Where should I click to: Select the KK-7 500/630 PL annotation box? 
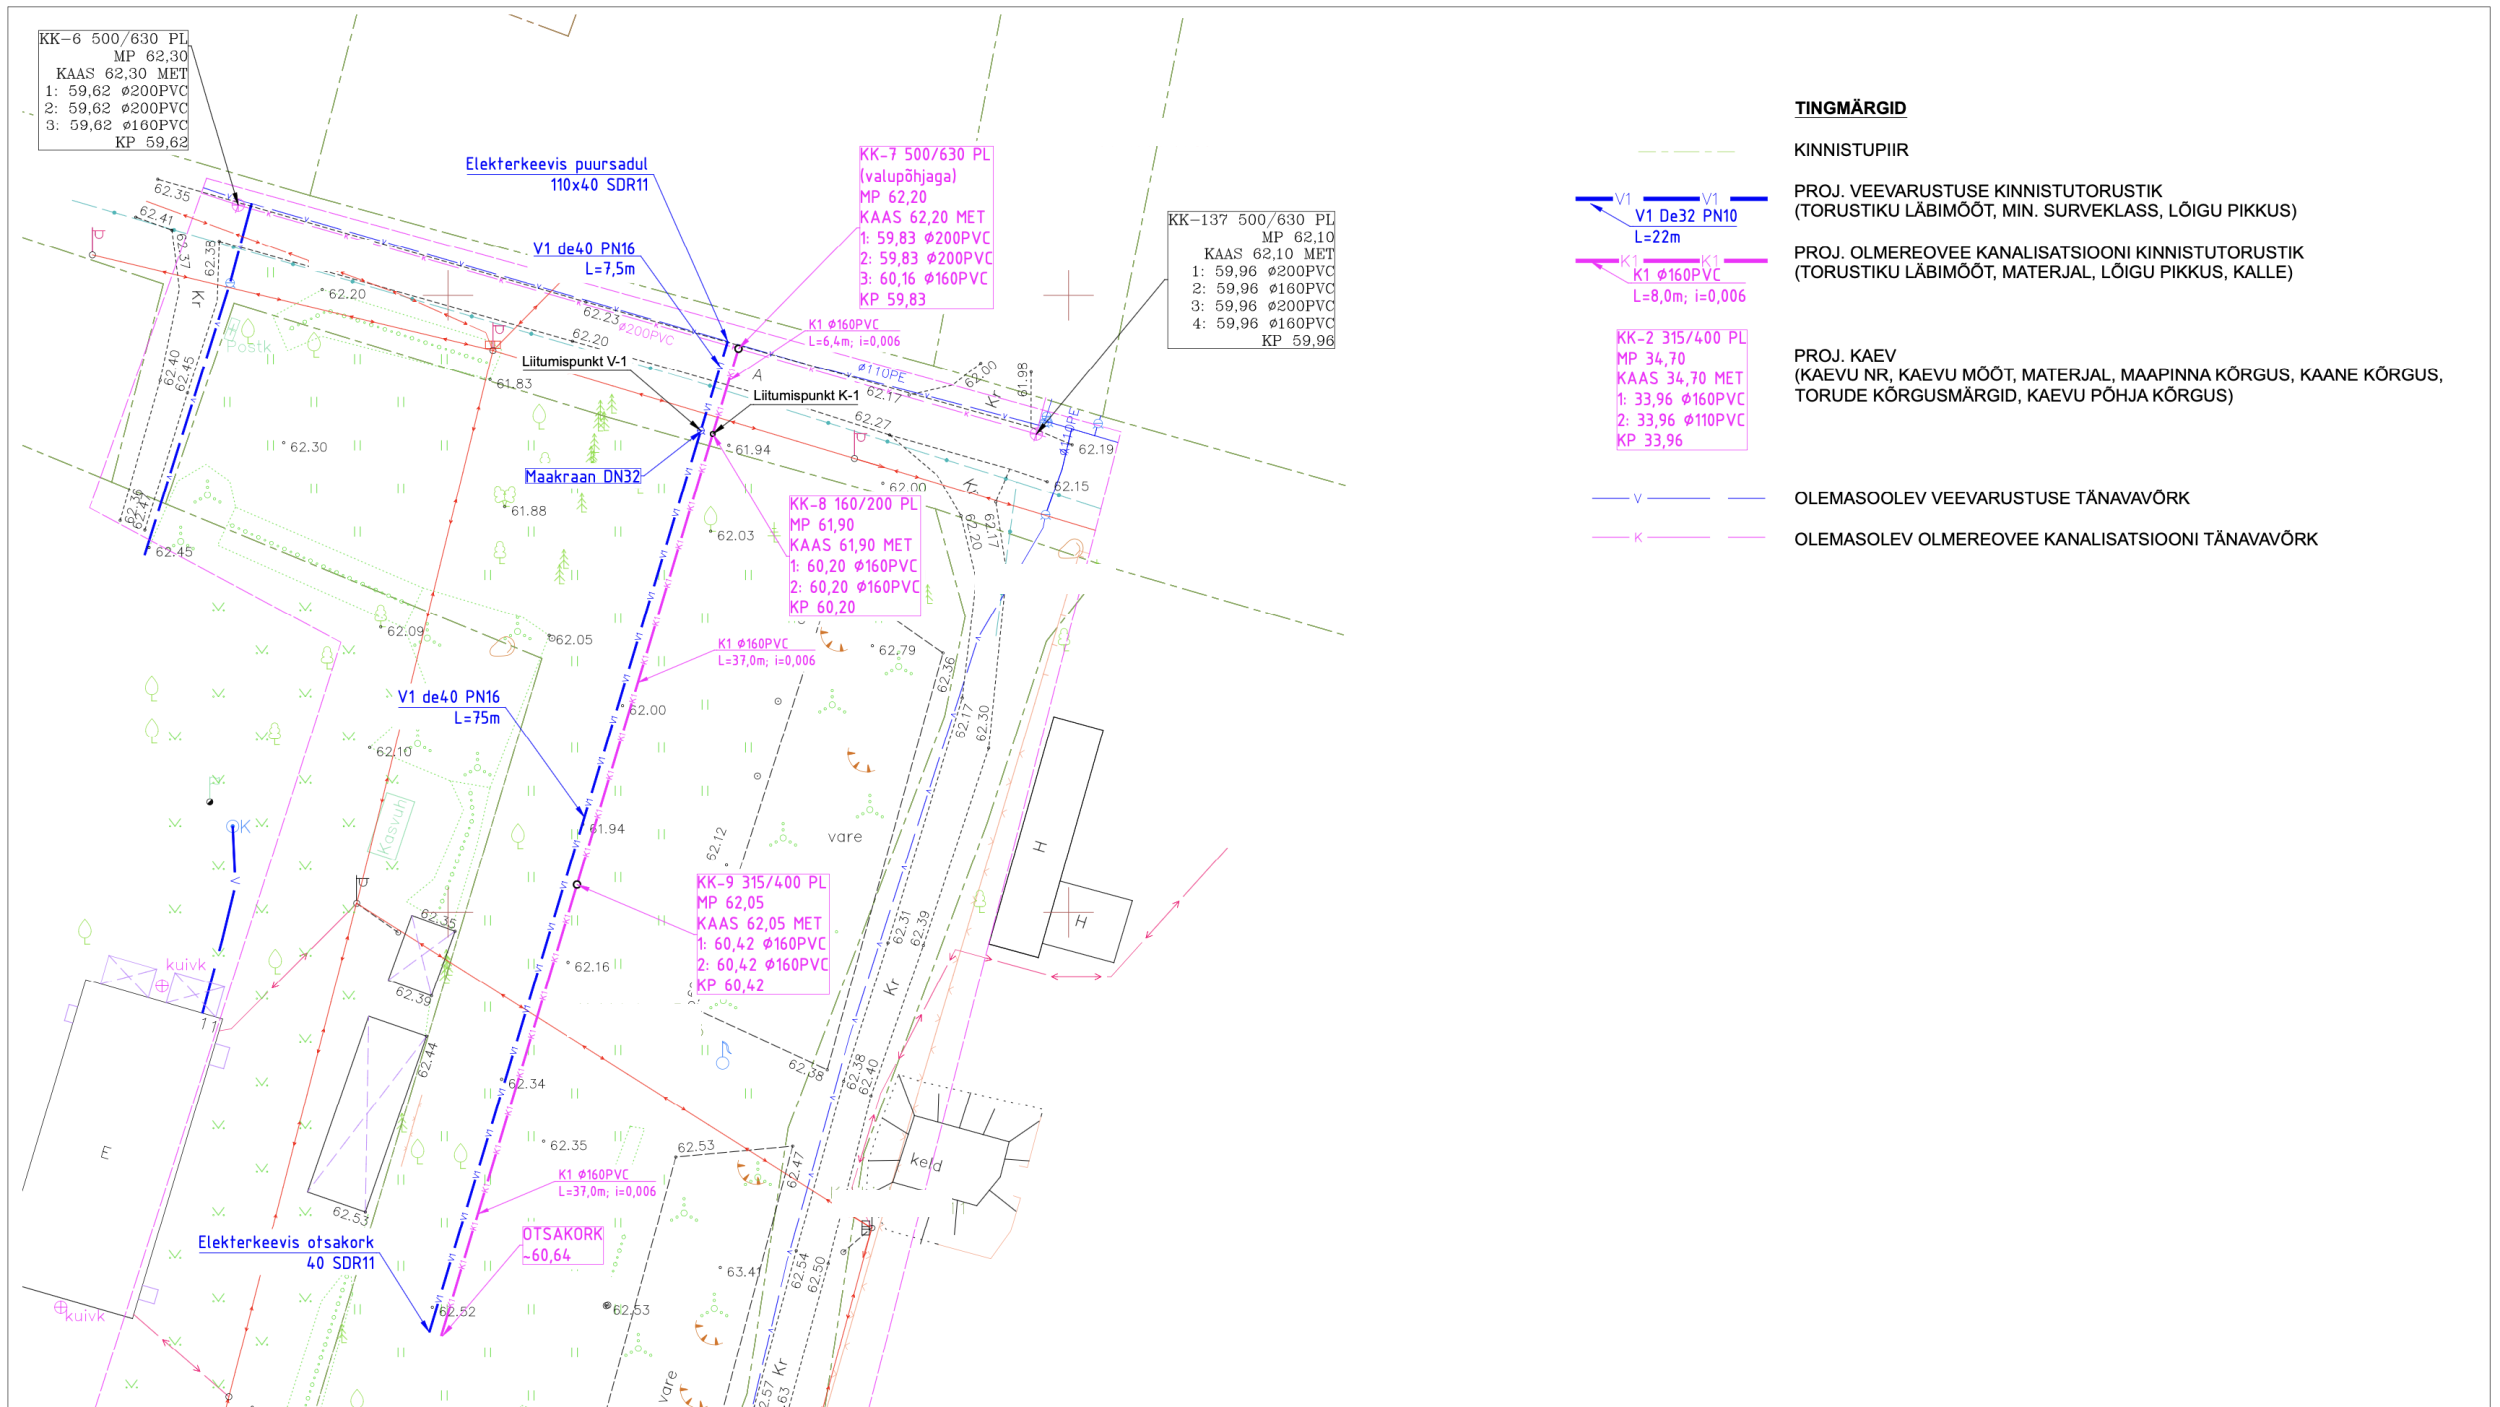point(925,227)
